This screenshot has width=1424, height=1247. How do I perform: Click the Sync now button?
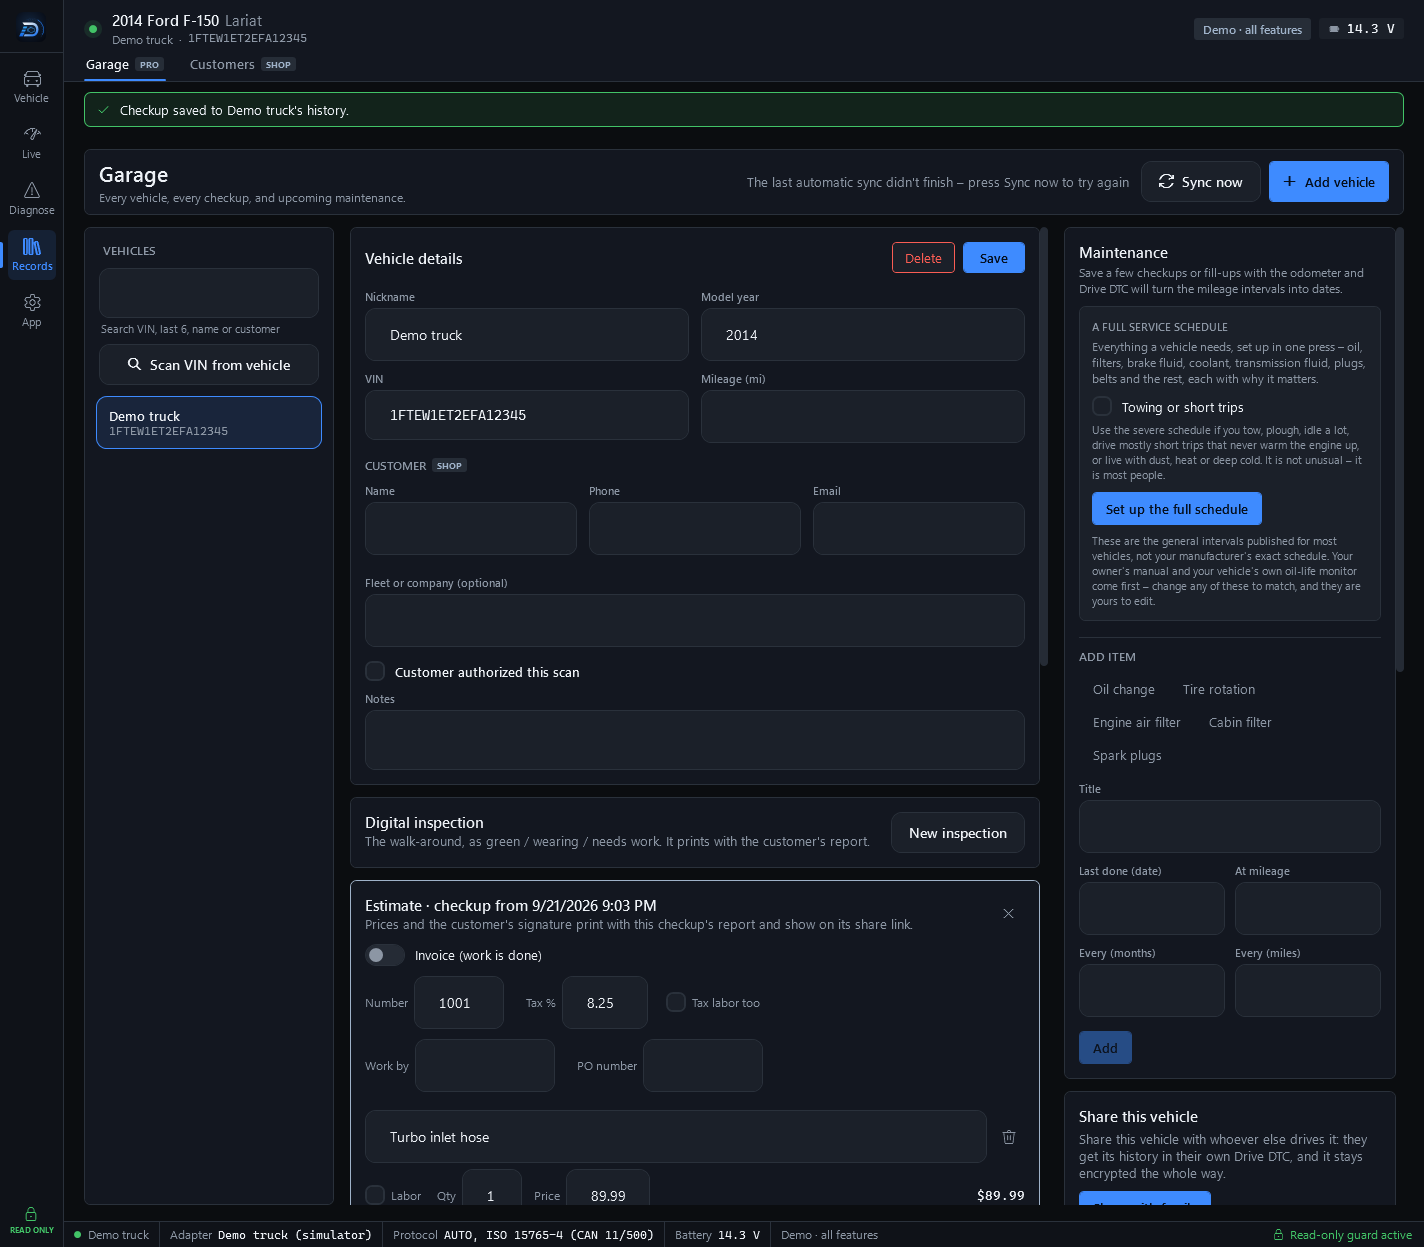1200,182
